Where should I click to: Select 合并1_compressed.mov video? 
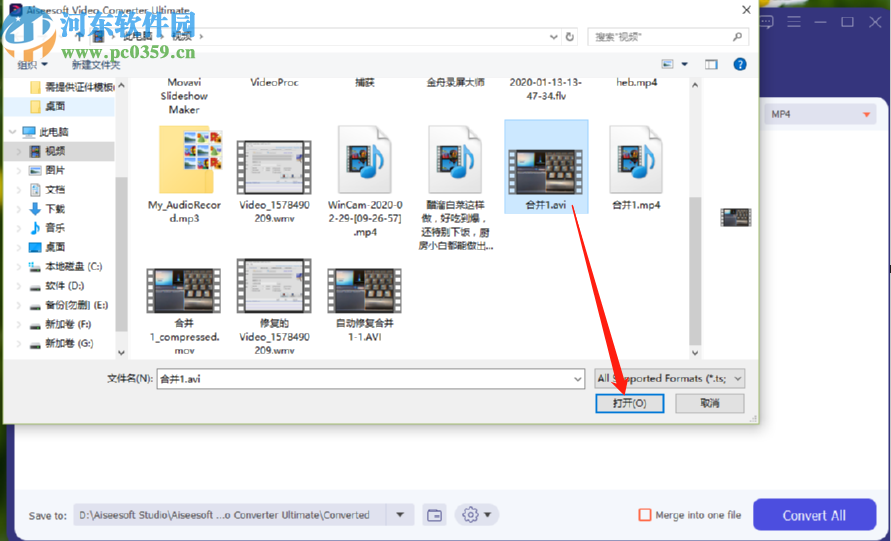pyautogui.click(x=184, y=311)
